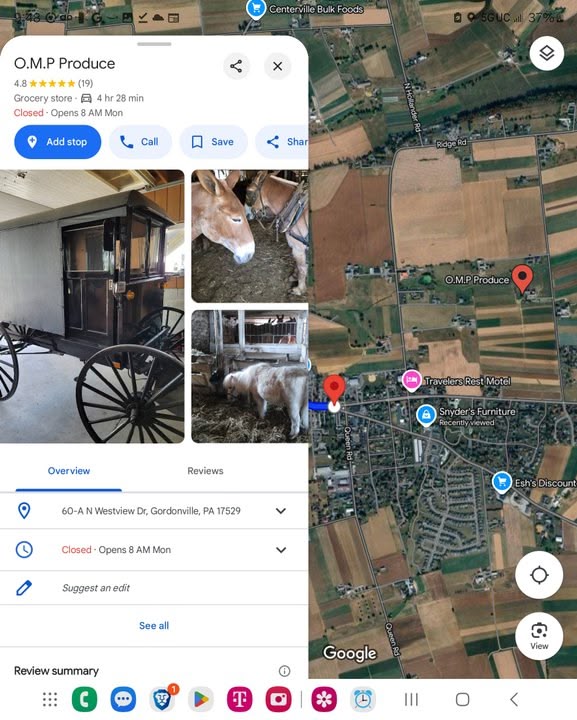The image size is (577, 720).
Task: Close the O.M.P Produce place card
Action: [277, 66]
